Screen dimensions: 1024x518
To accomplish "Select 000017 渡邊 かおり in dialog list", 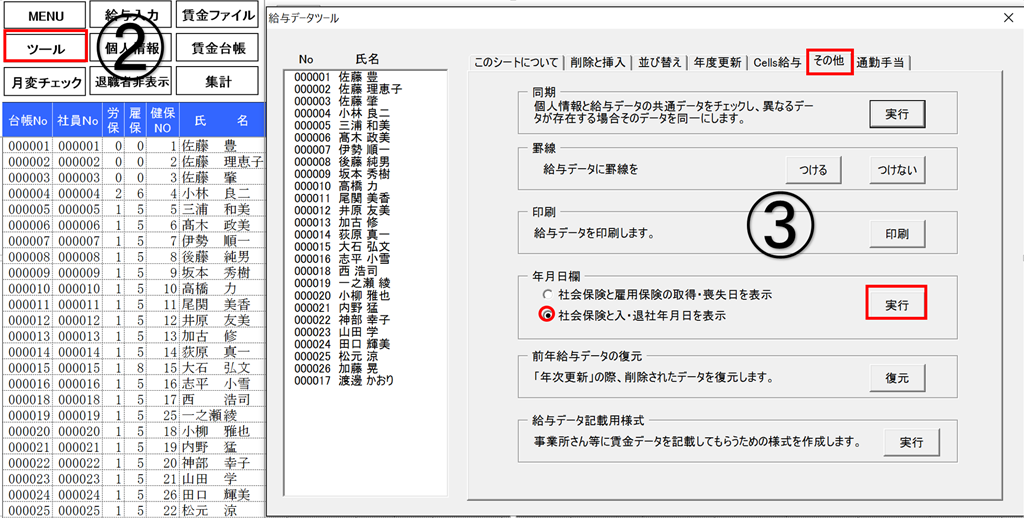I will 366,380.
